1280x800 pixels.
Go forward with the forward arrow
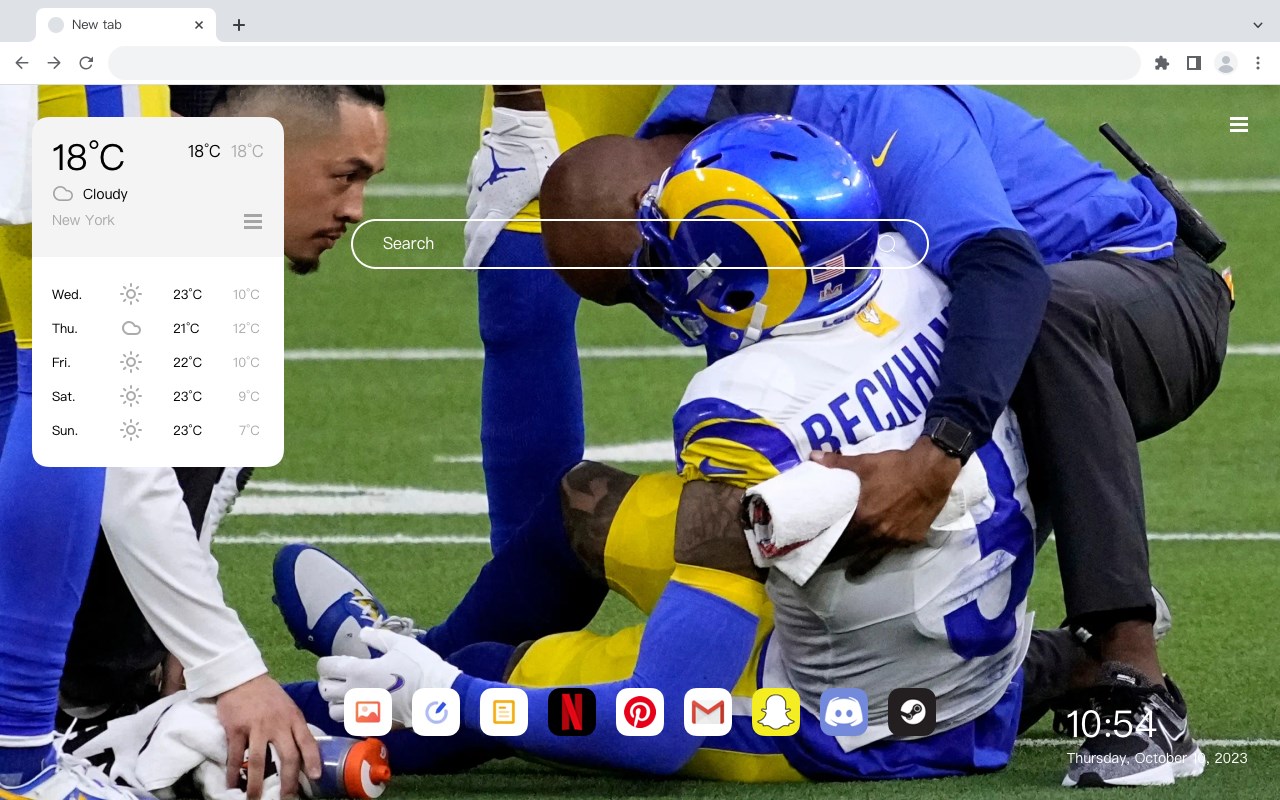tap(54, 63)
